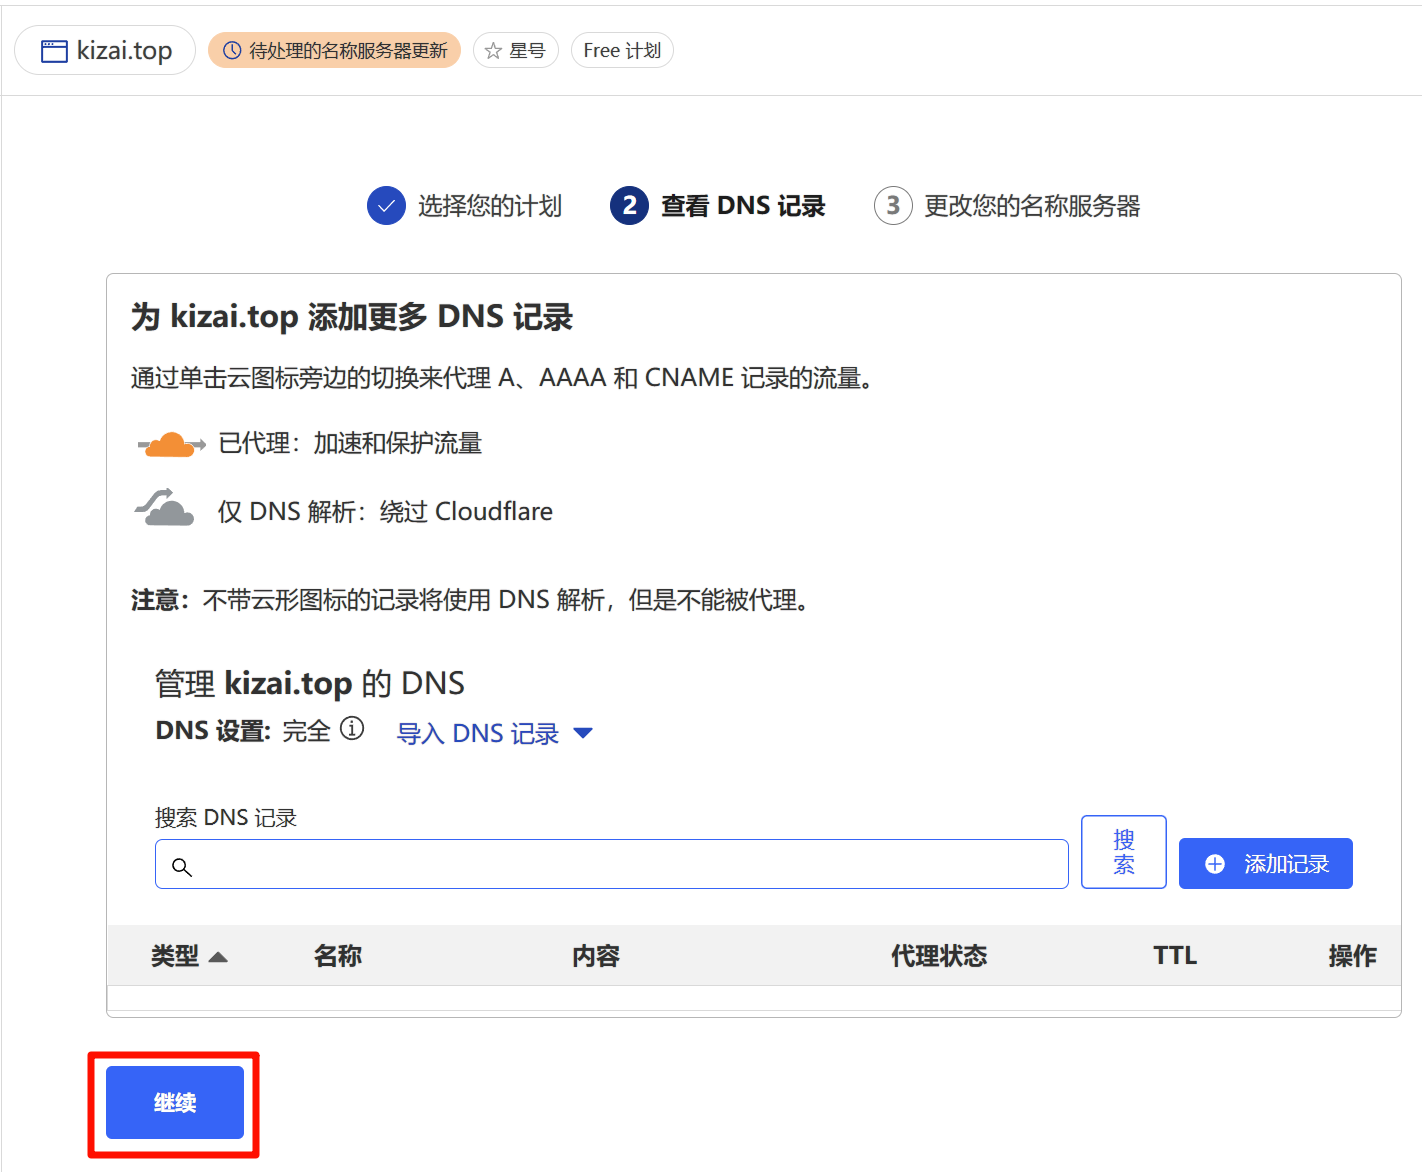Expand the 导入 DNS 记录 dropdown arrow

click(x=583, y=733)
